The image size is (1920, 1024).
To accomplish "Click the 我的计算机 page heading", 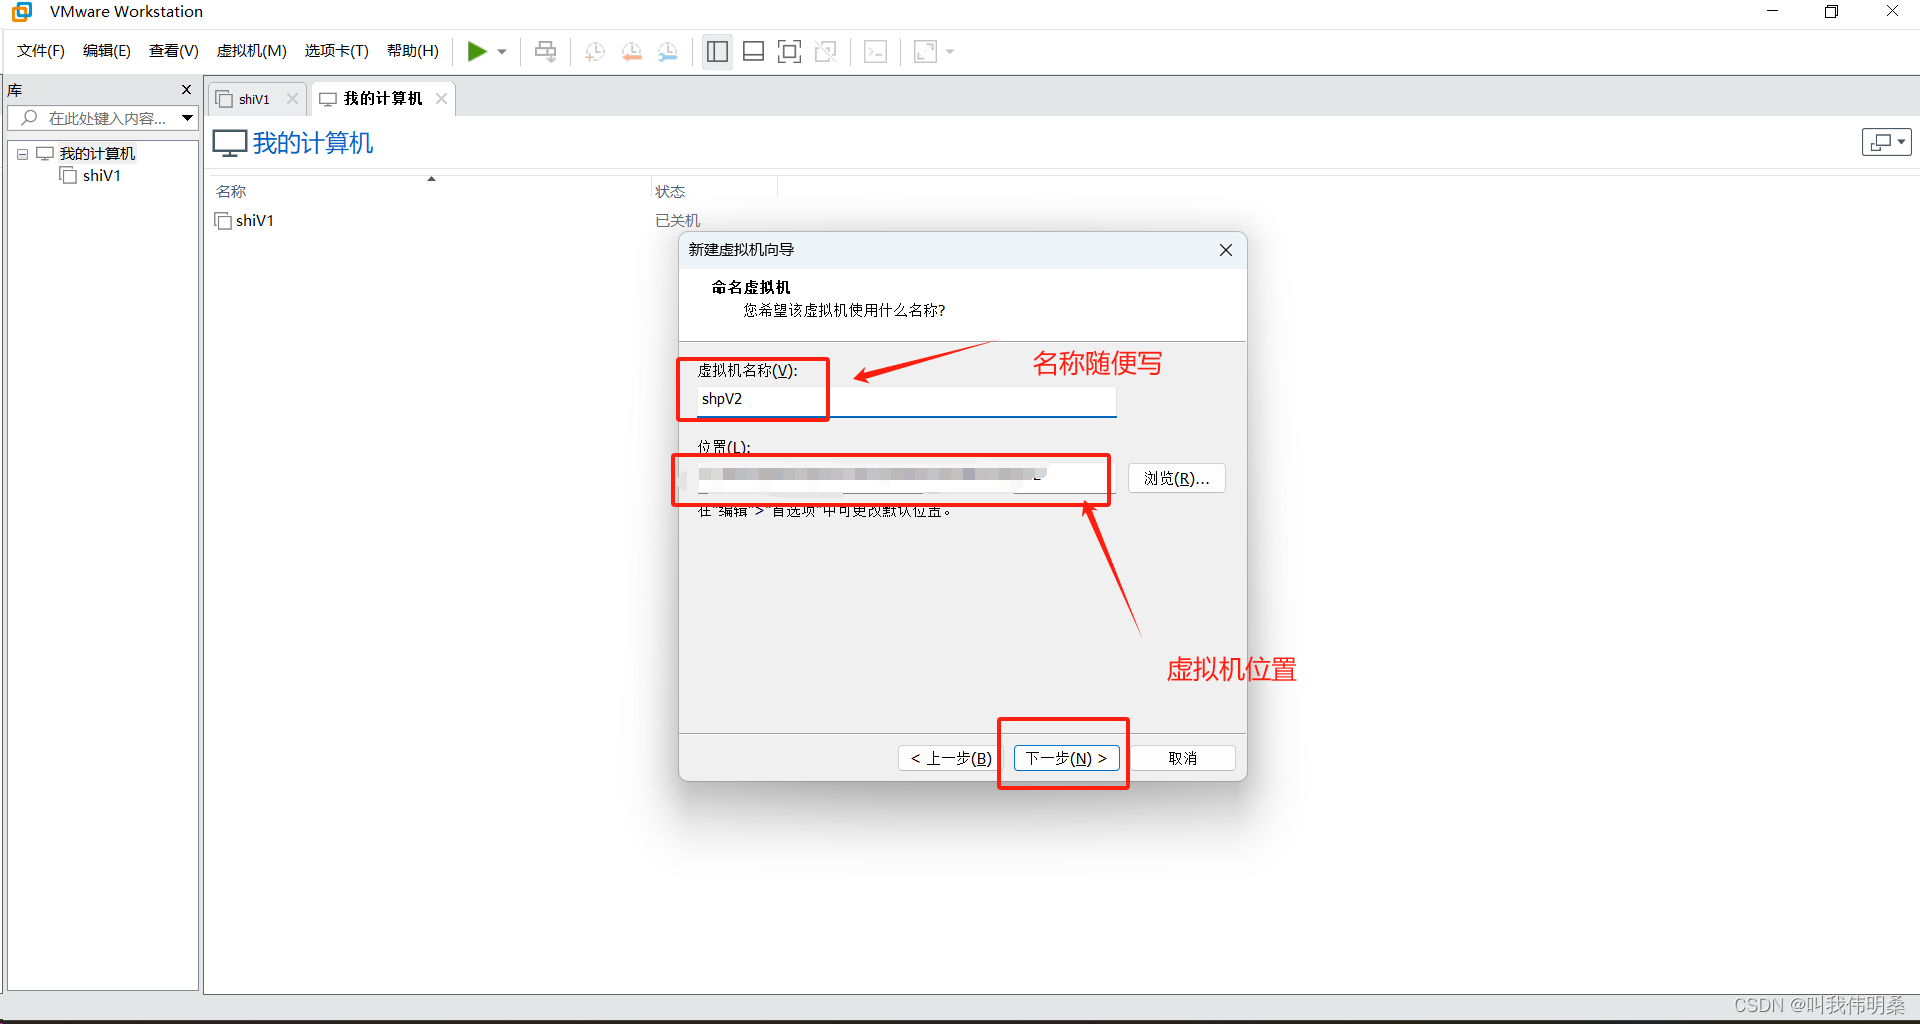I will 313,143.
